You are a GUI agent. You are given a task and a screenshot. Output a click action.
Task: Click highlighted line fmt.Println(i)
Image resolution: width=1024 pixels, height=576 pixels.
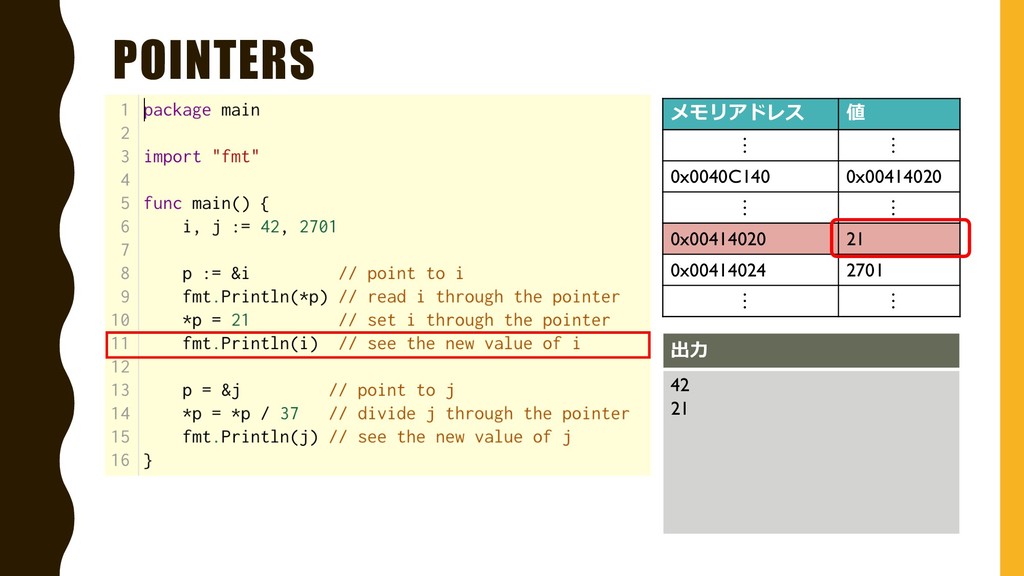click(378, 344)
